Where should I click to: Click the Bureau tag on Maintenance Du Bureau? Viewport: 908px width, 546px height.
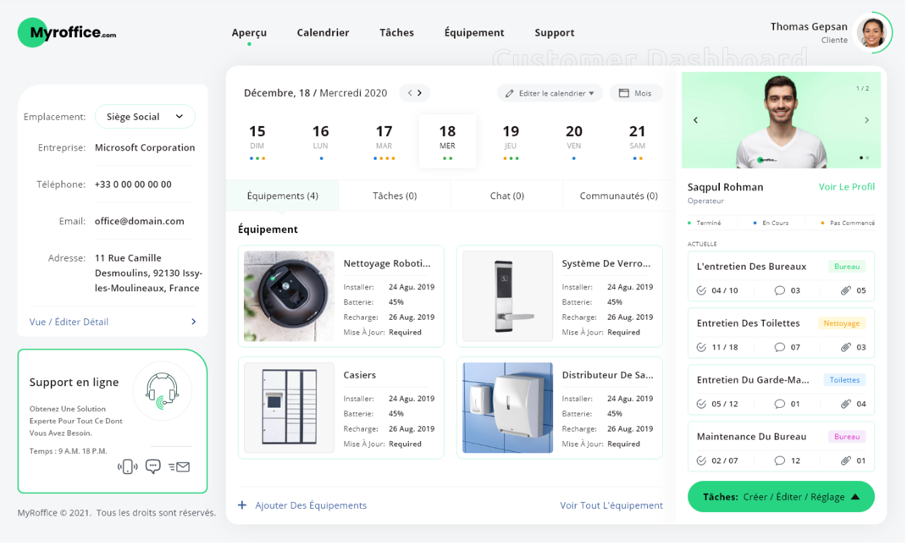(x=847, y=438)
